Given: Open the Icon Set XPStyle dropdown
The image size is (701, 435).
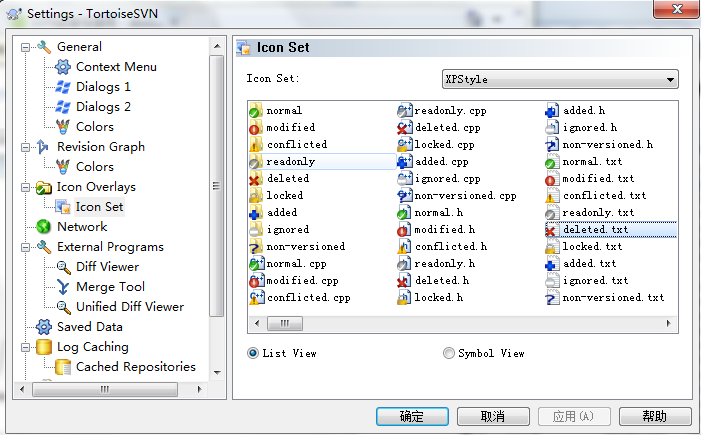Looking at the screenshot, I should click(x=560, y=79).
